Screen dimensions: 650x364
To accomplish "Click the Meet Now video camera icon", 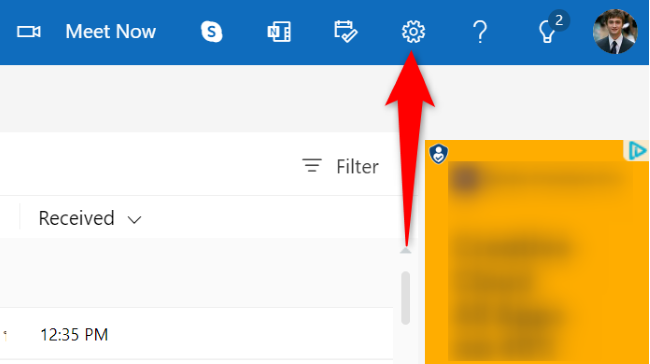I will pyautogui.click(x=29, y=32).
